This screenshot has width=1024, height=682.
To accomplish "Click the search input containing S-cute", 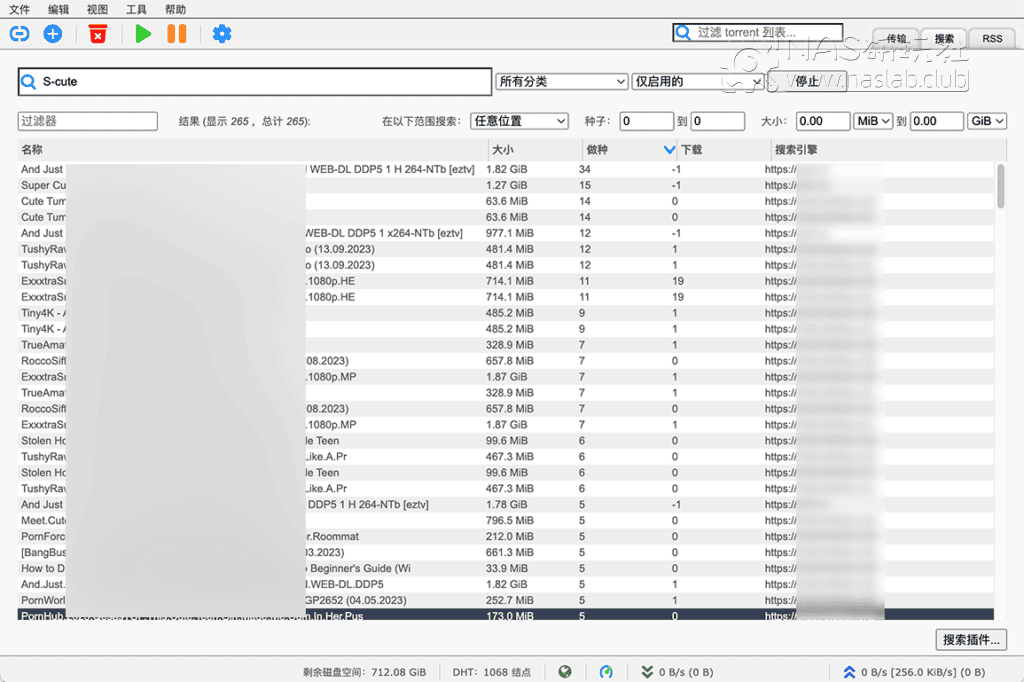I will pyautogui.click(x=250, y=81).
